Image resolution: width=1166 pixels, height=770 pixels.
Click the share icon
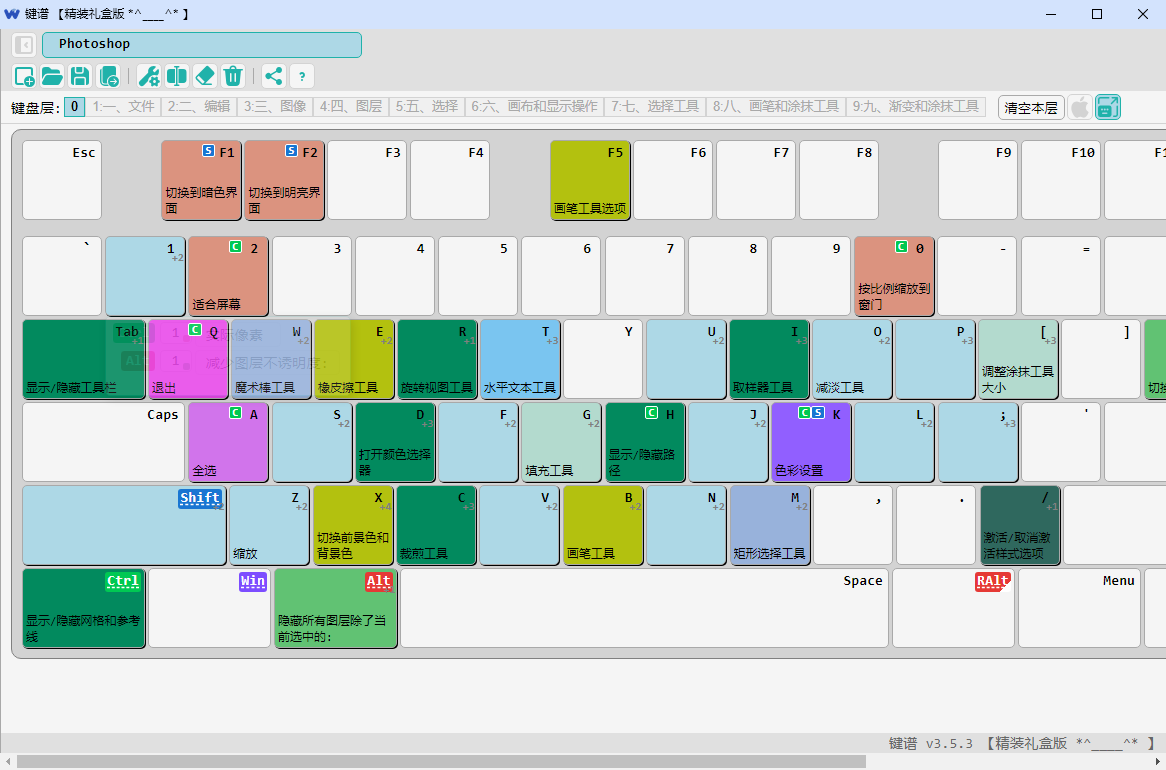[x=274, y=76]
